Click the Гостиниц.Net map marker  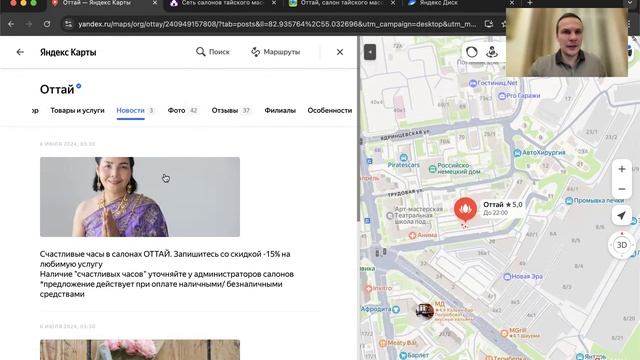(x=493, y=83)
